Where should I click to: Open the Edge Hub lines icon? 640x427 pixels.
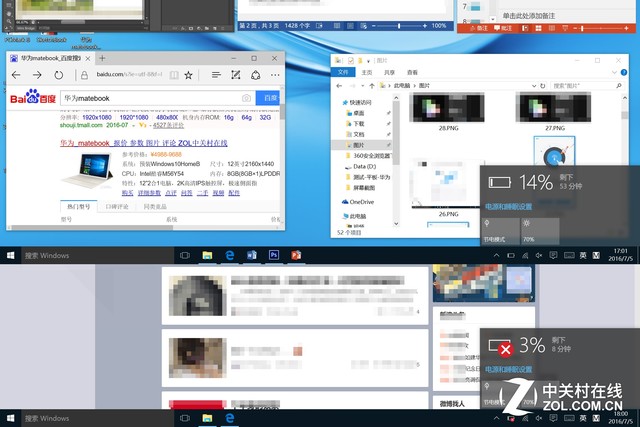216,75
